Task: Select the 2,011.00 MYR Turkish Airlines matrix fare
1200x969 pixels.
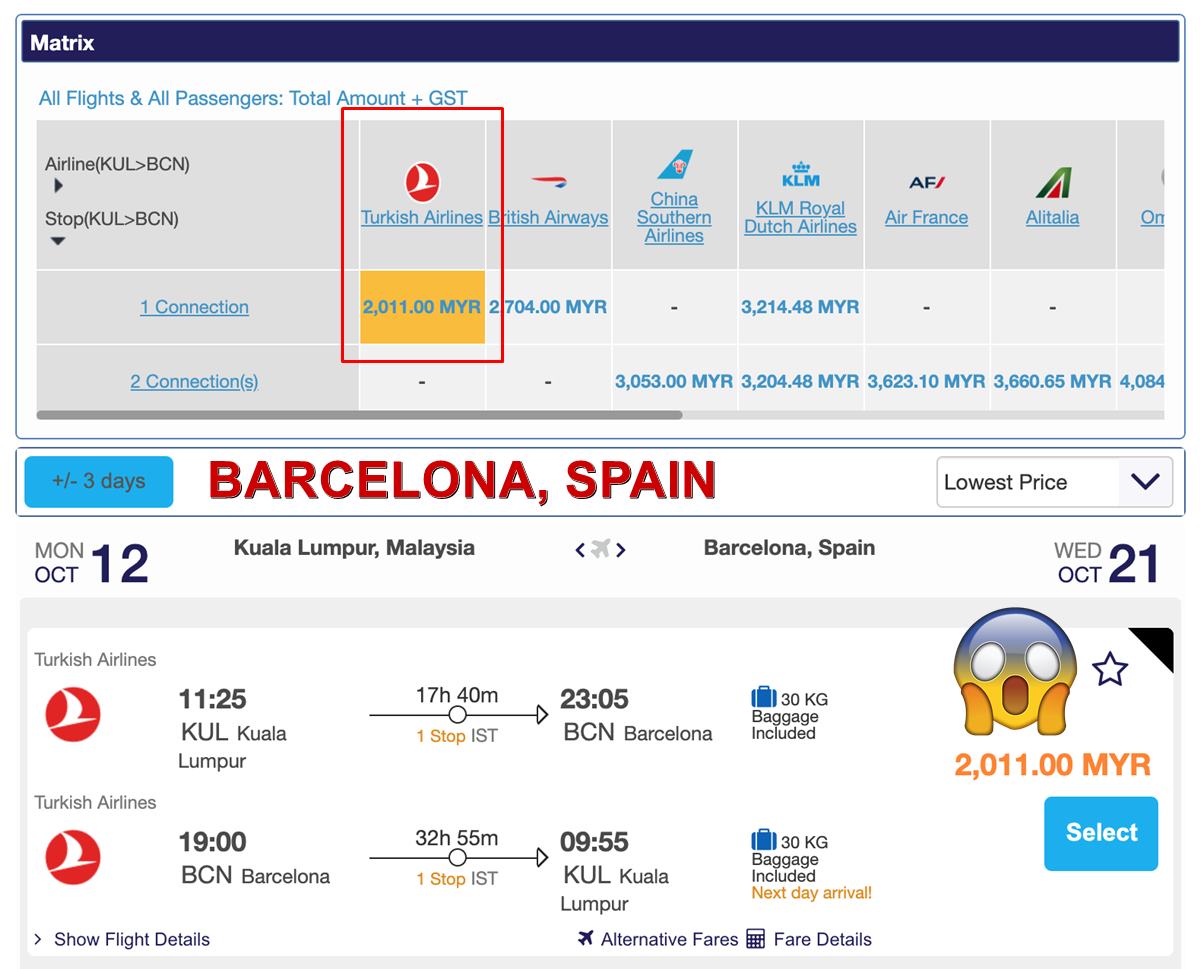Action: coord(422,307)
